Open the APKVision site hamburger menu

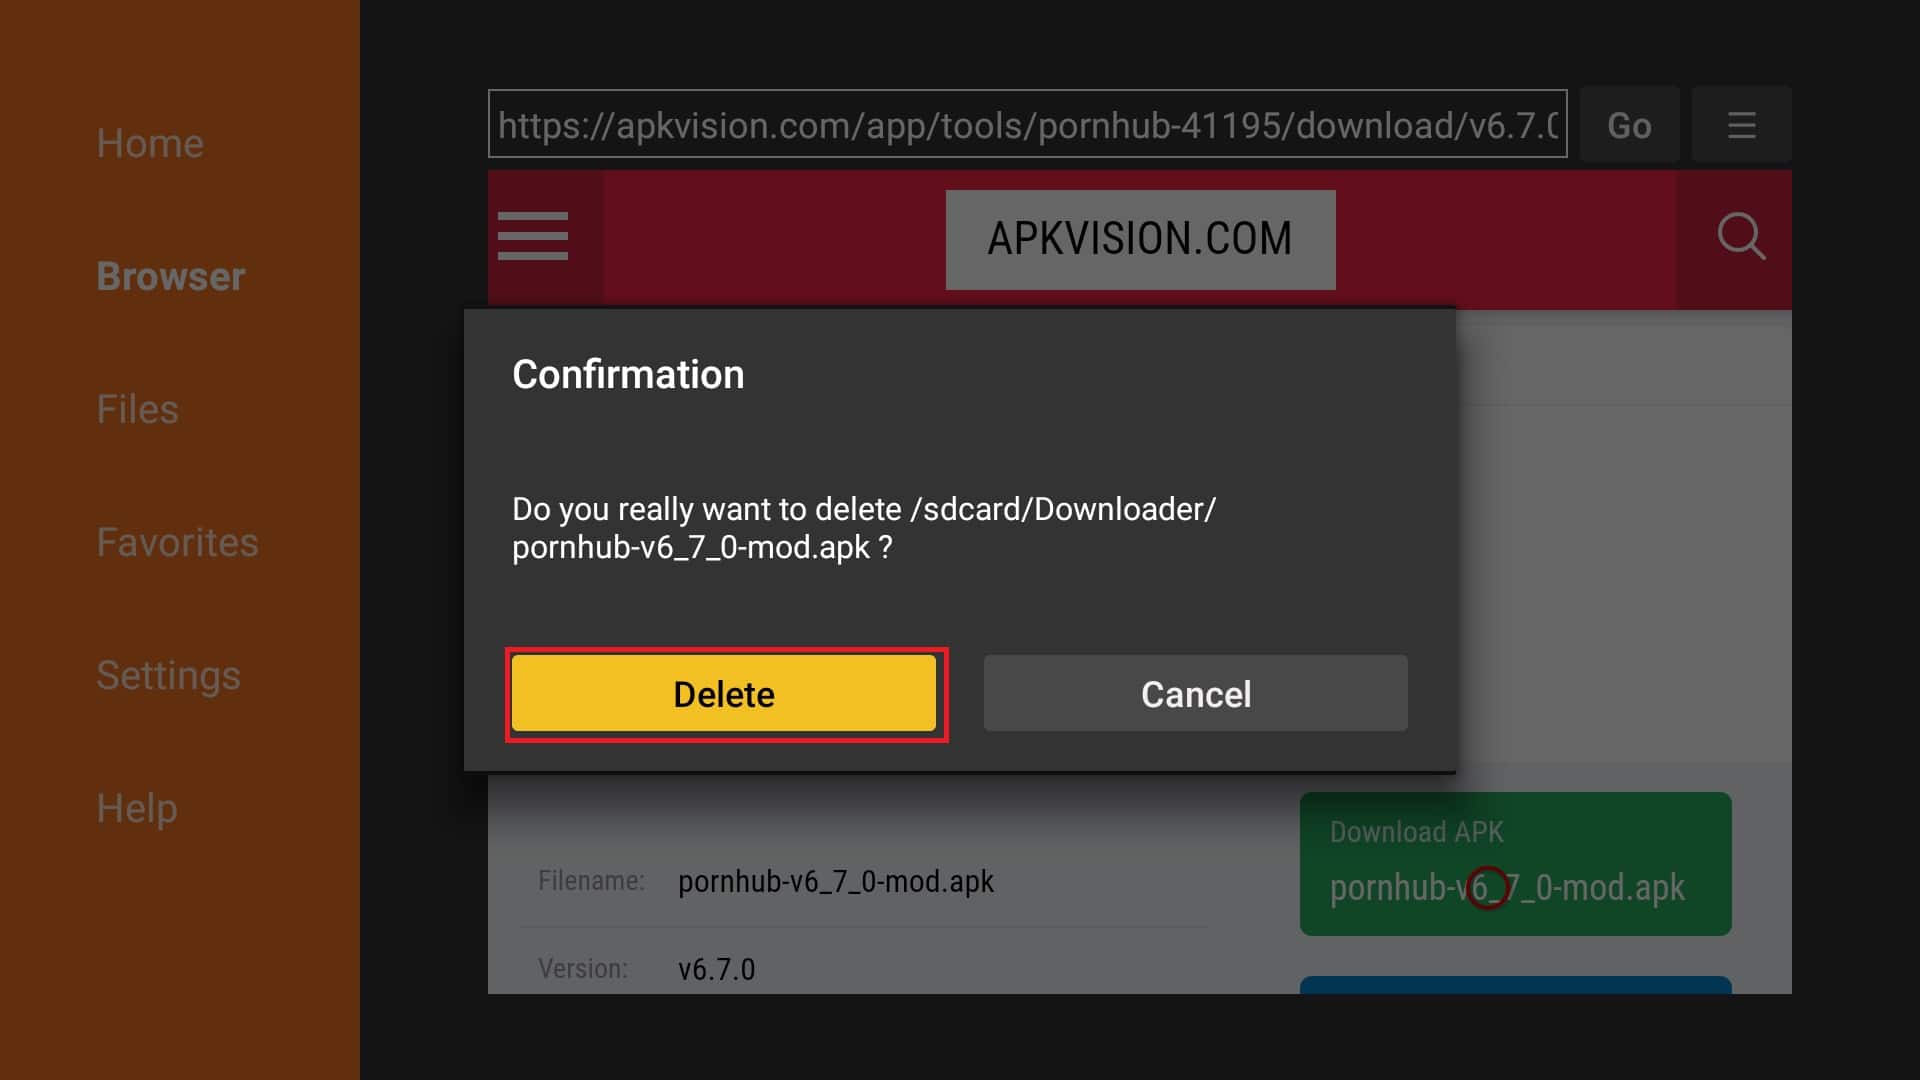(x=533, y=236)
